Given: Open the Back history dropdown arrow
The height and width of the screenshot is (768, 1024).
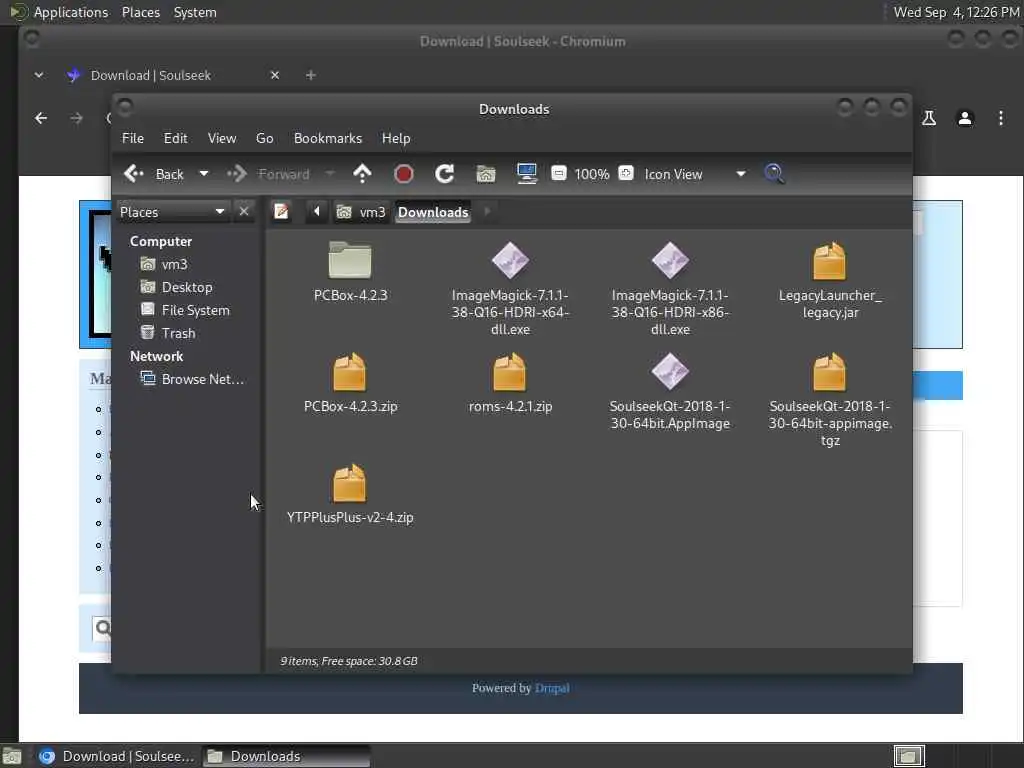Looking at the screenshot, I should click(x=204, y=174).
